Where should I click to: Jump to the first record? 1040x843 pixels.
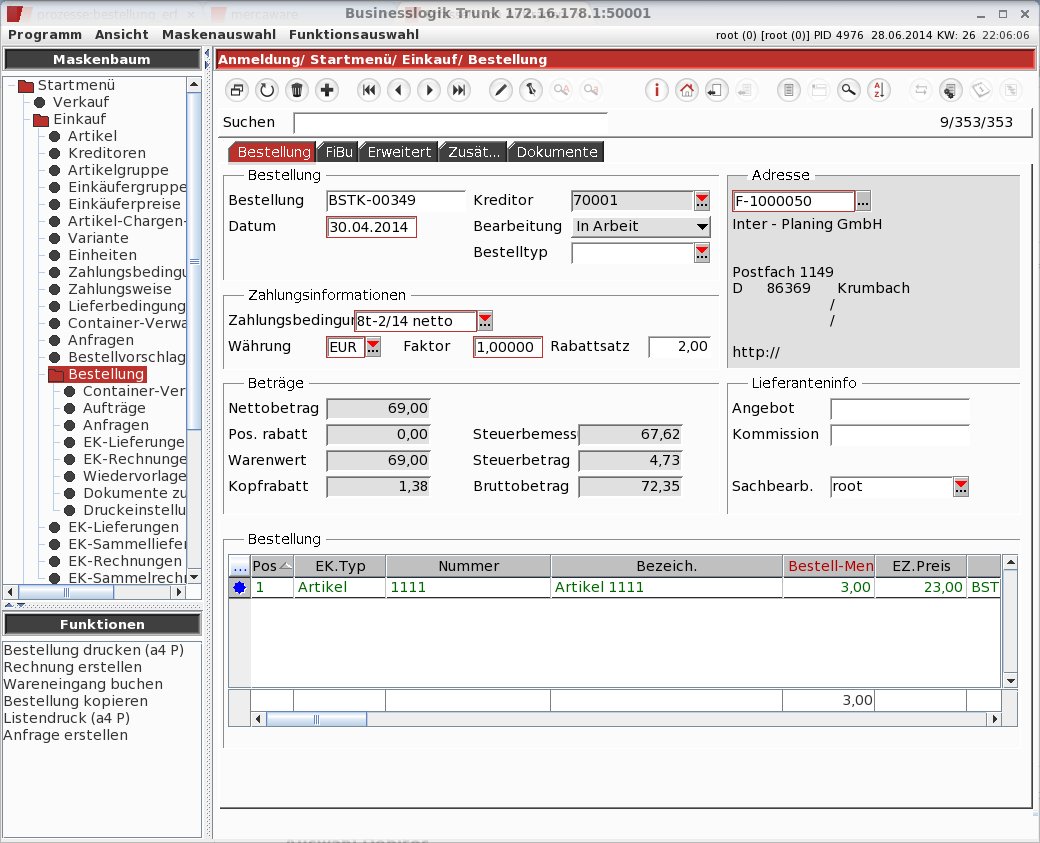point(369,90)
